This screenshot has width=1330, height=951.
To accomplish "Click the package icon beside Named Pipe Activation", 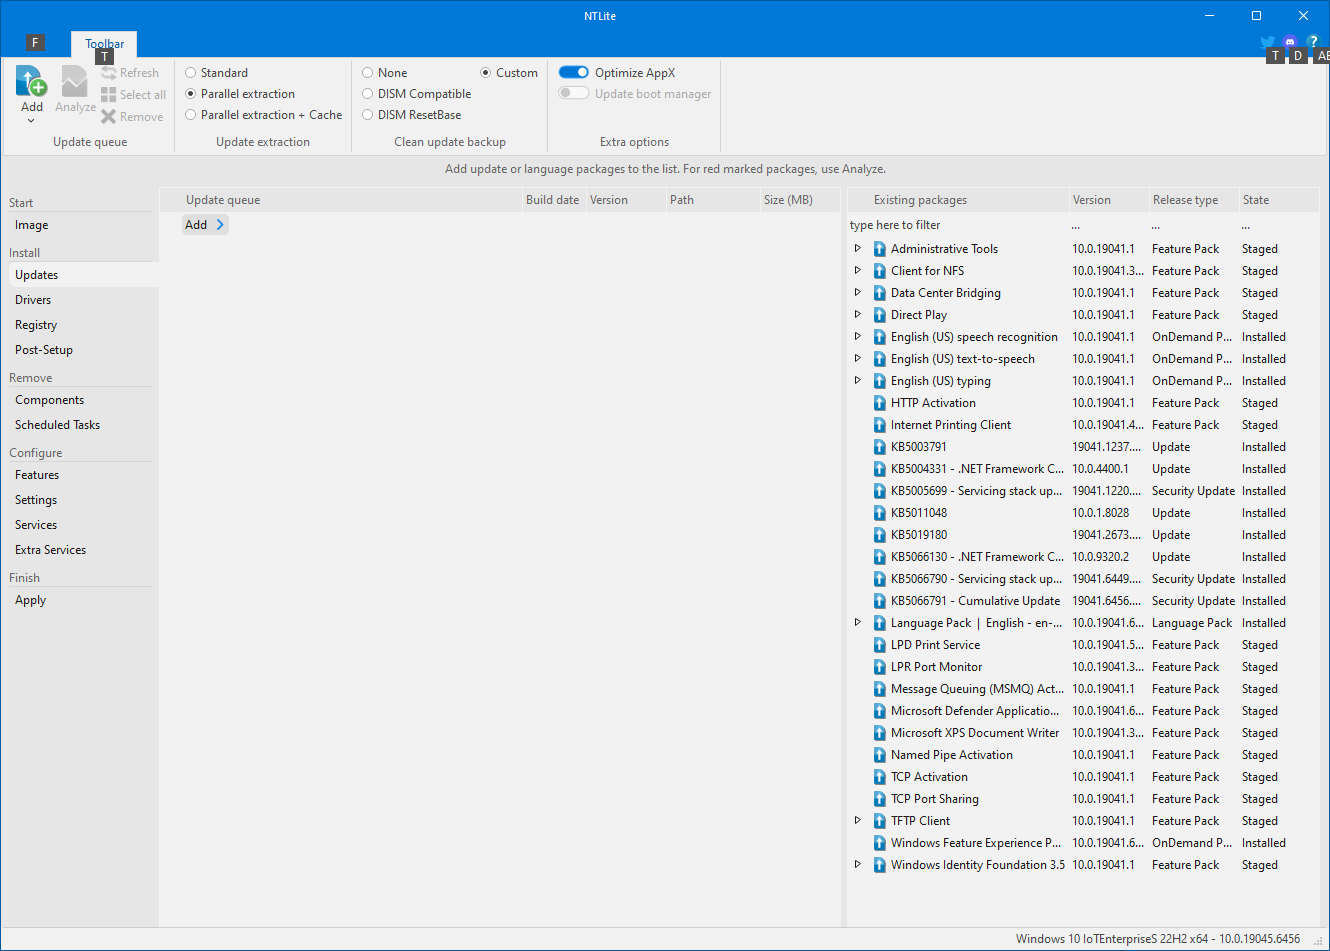I will 879,755.
